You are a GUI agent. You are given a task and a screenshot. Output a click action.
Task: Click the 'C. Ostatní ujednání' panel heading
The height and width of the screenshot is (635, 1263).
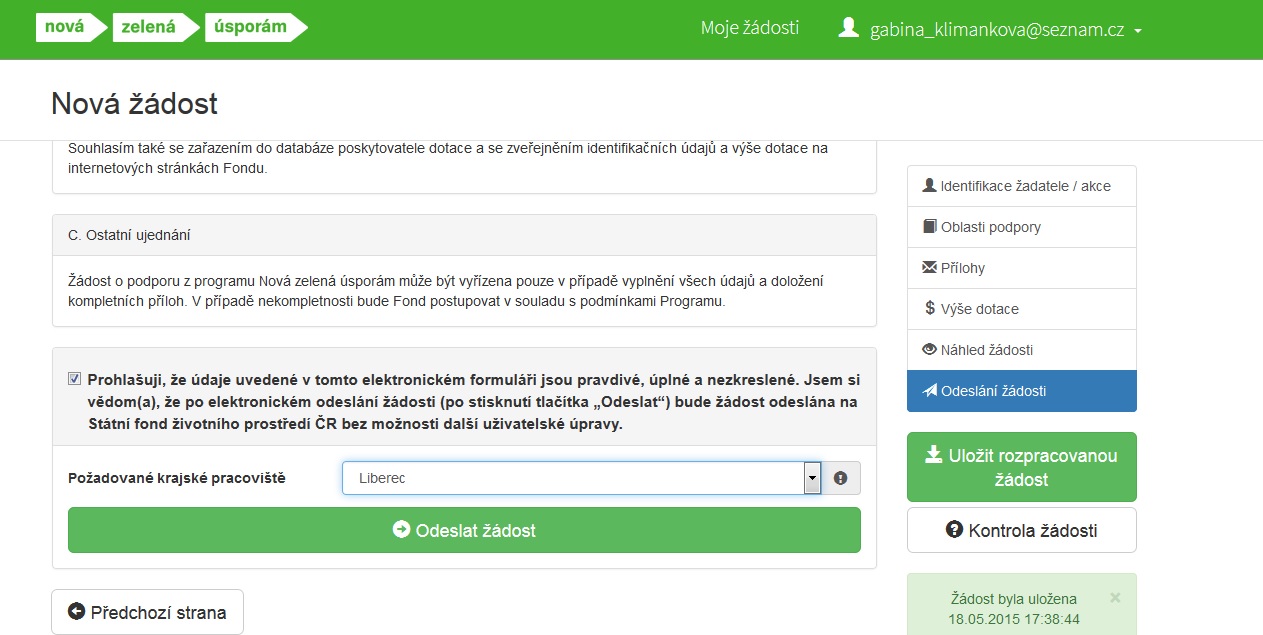464,235
